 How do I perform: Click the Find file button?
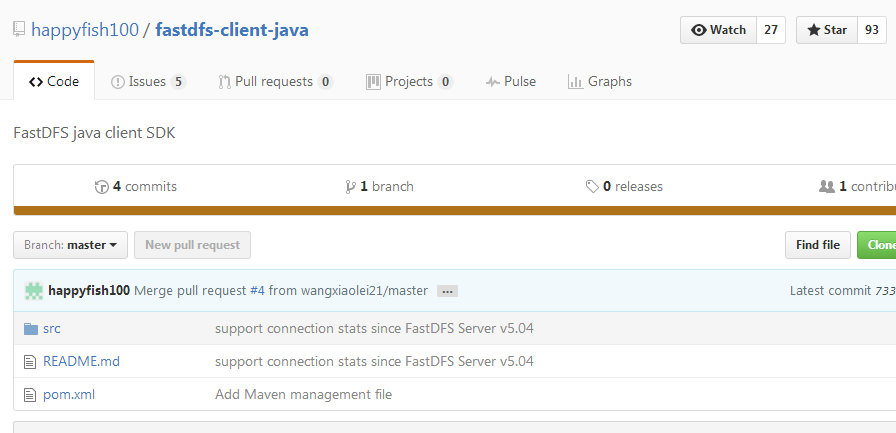click(x=817, y=245)
